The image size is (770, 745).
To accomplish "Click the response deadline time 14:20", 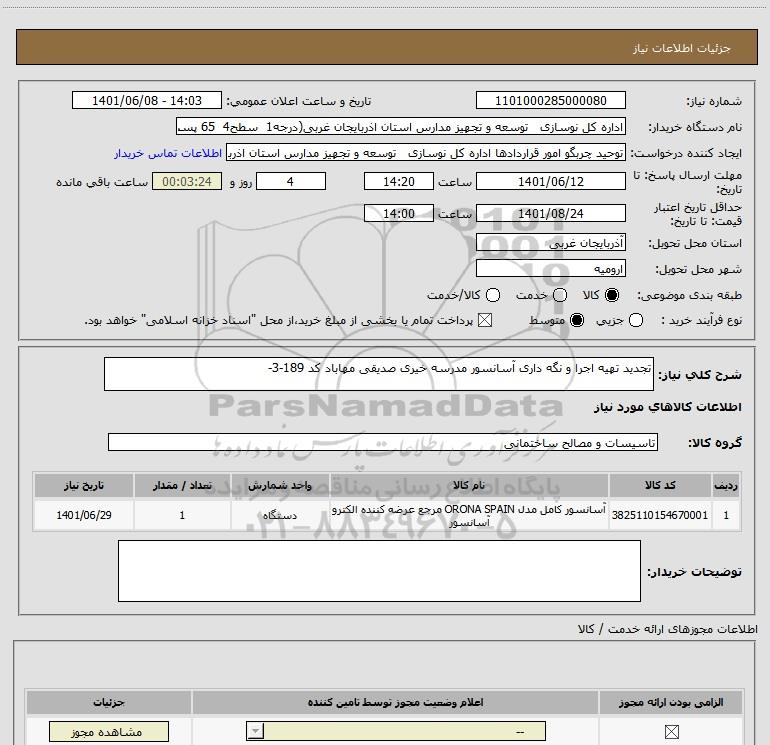I will pyautogui.click(x=399, y=182).
